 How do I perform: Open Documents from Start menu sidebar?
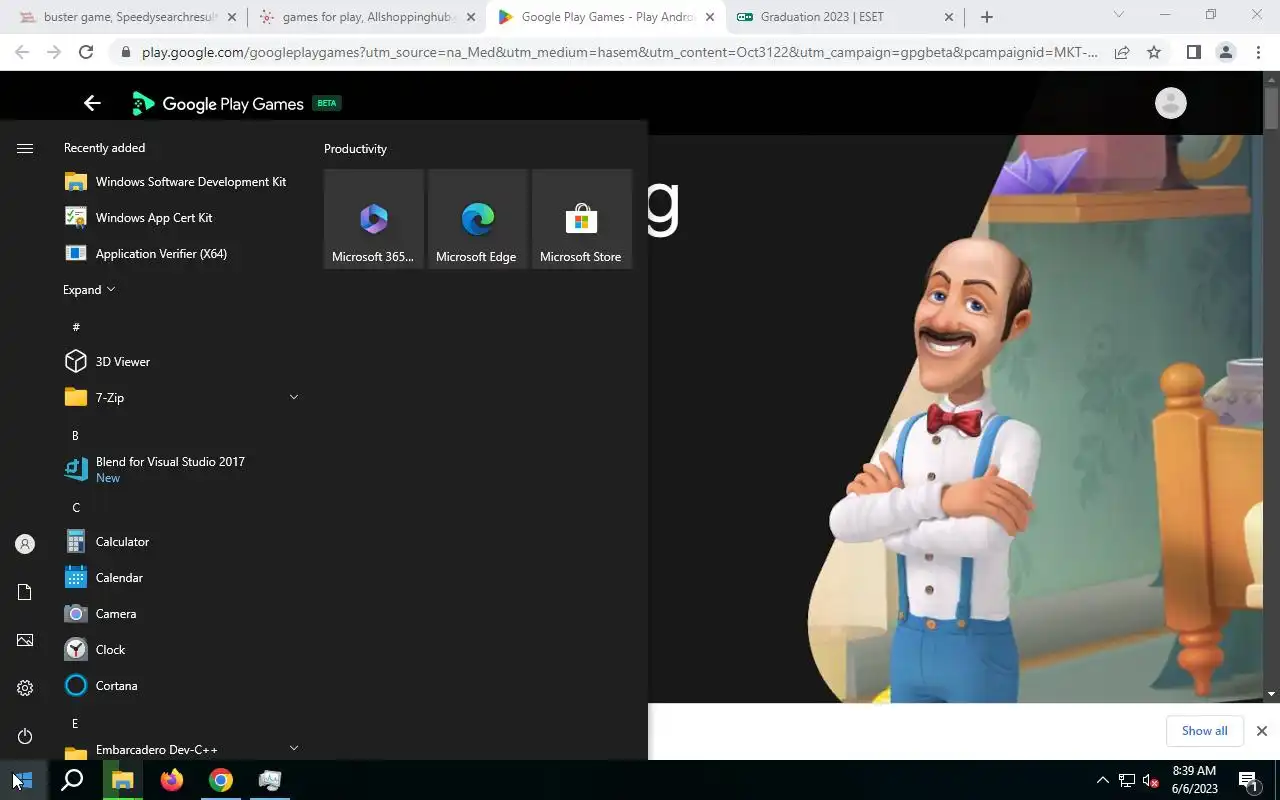click(x=25, y=592)
